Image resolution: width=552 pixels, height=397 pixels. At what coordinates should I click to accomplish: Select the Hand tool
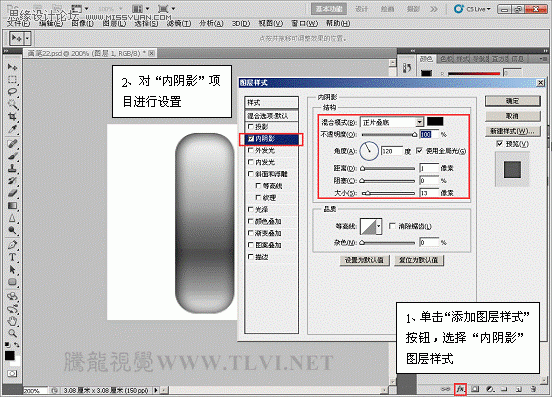12,321
